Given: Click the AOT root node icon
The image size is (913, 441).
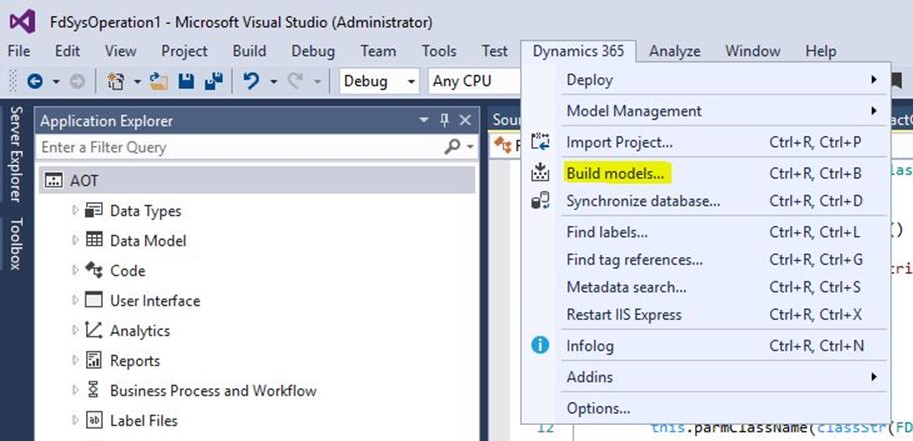Looking at the screenshot, I should coord(54,181).
